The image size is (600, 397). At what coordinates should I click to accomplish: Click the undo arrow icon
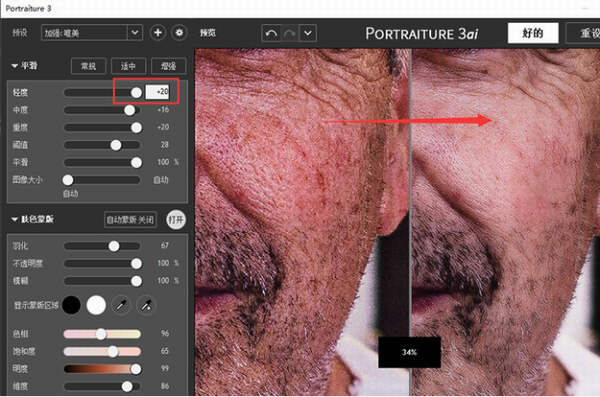271,33
